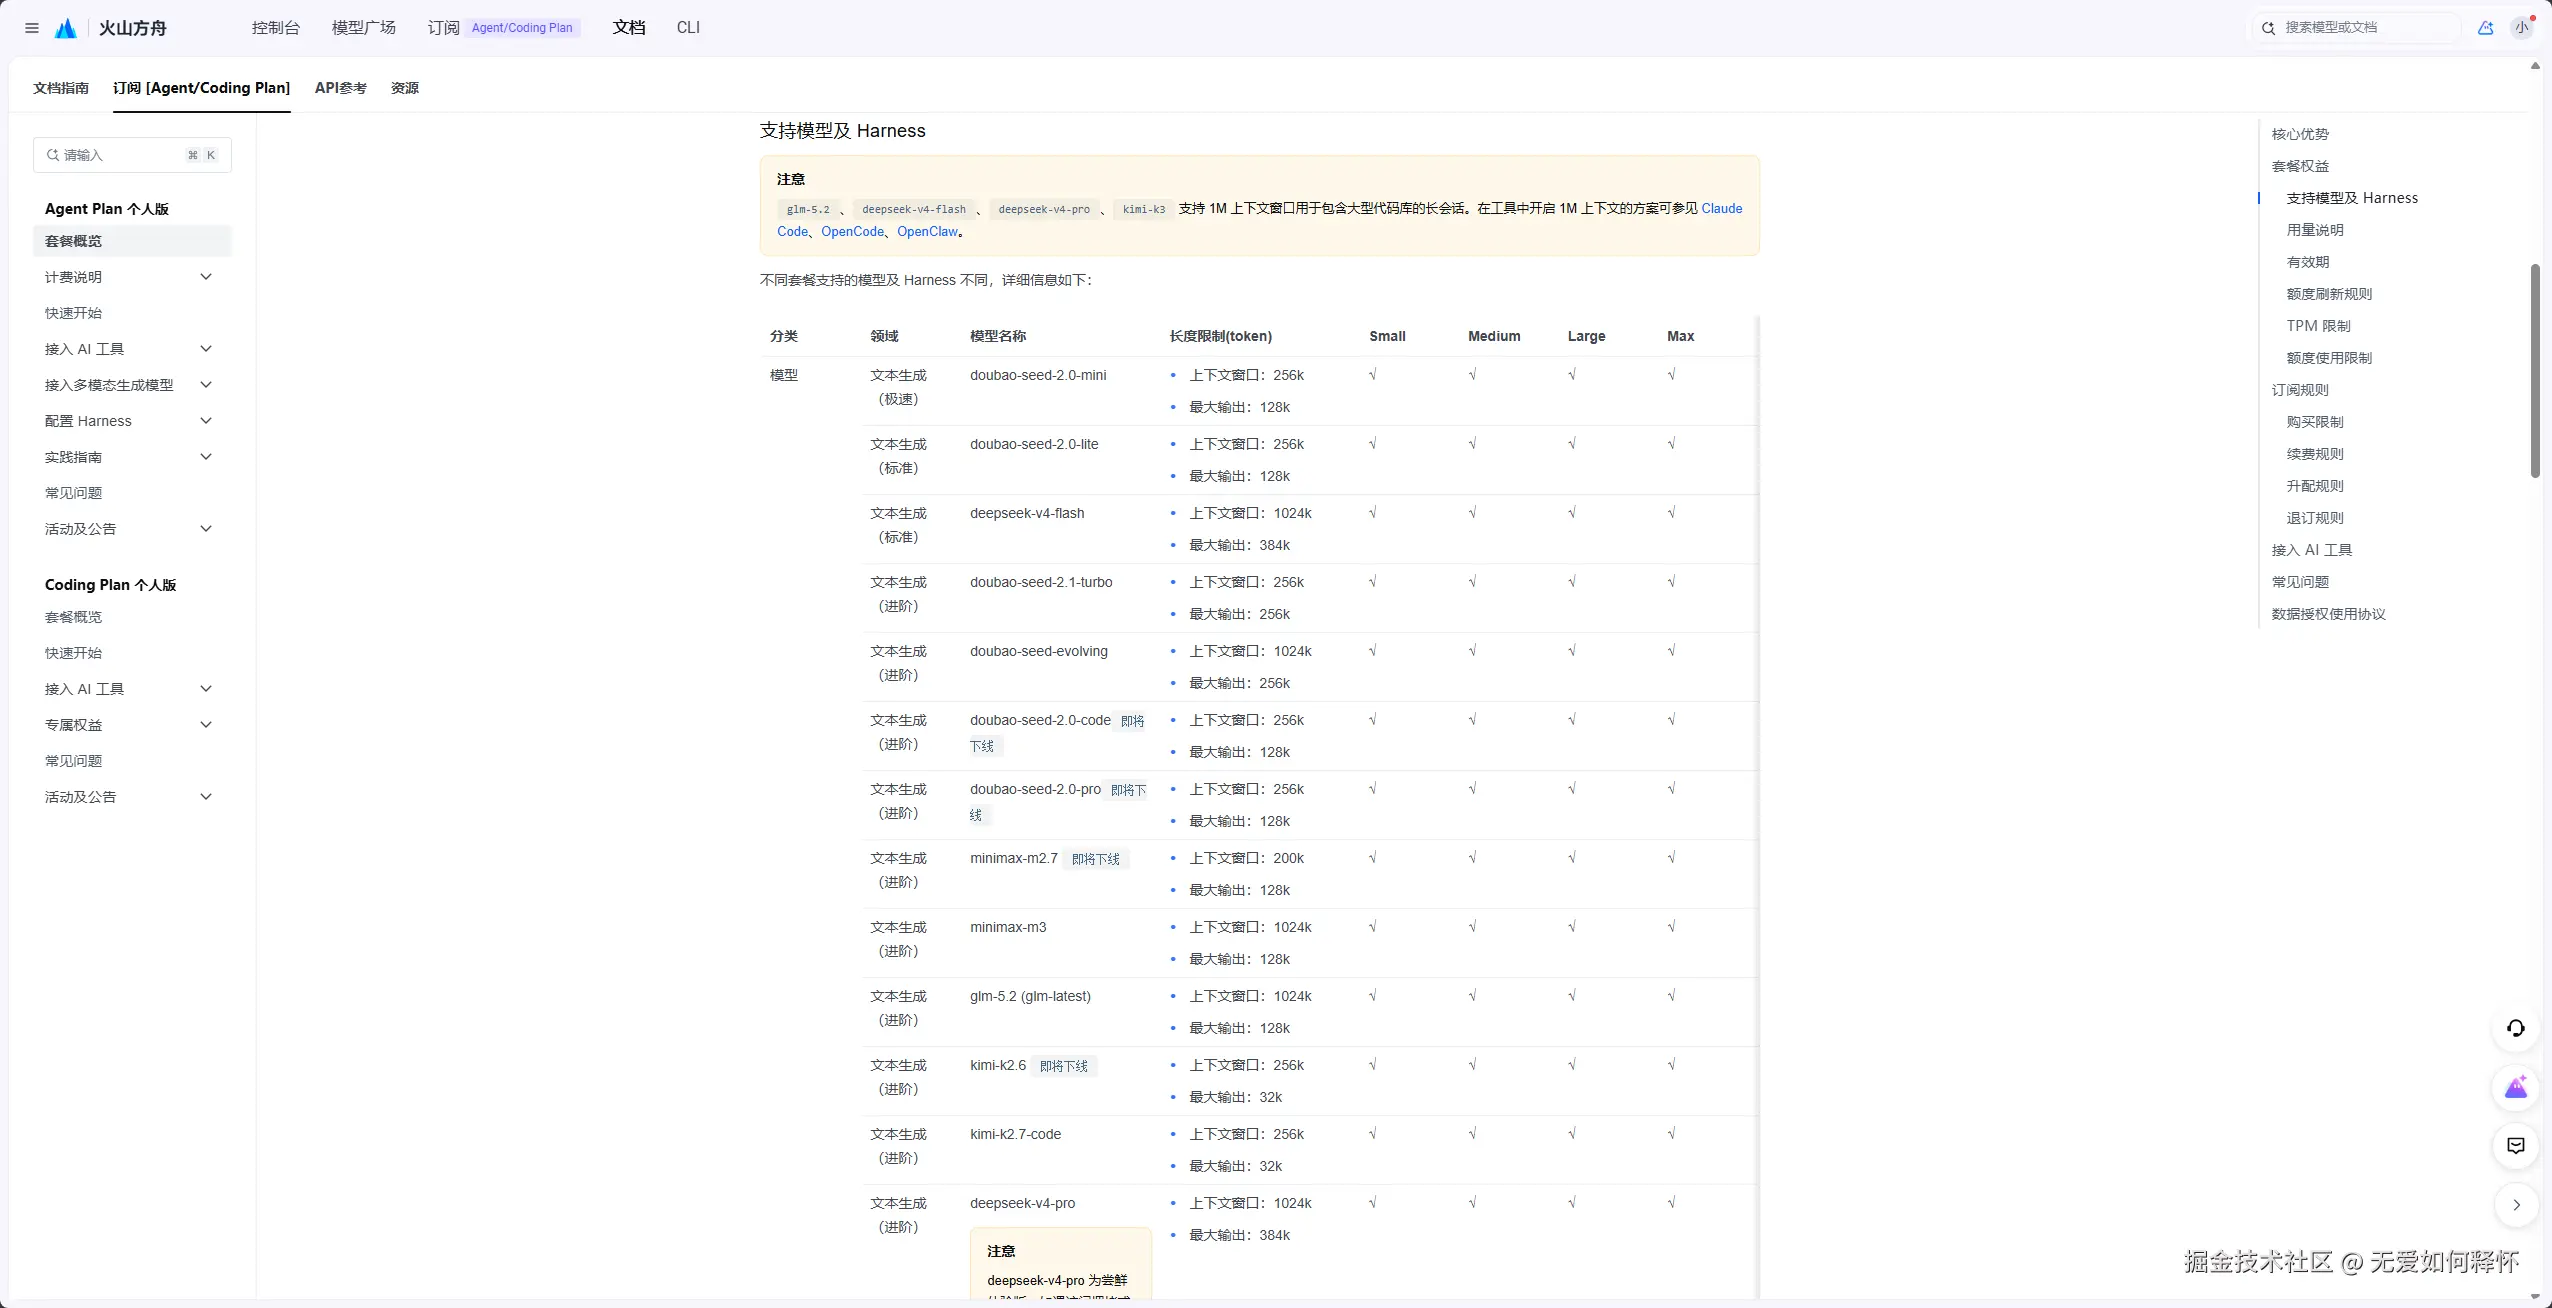
Task: Jump to 额度刷新规则 in the page outline
Action: (2329, 294)
